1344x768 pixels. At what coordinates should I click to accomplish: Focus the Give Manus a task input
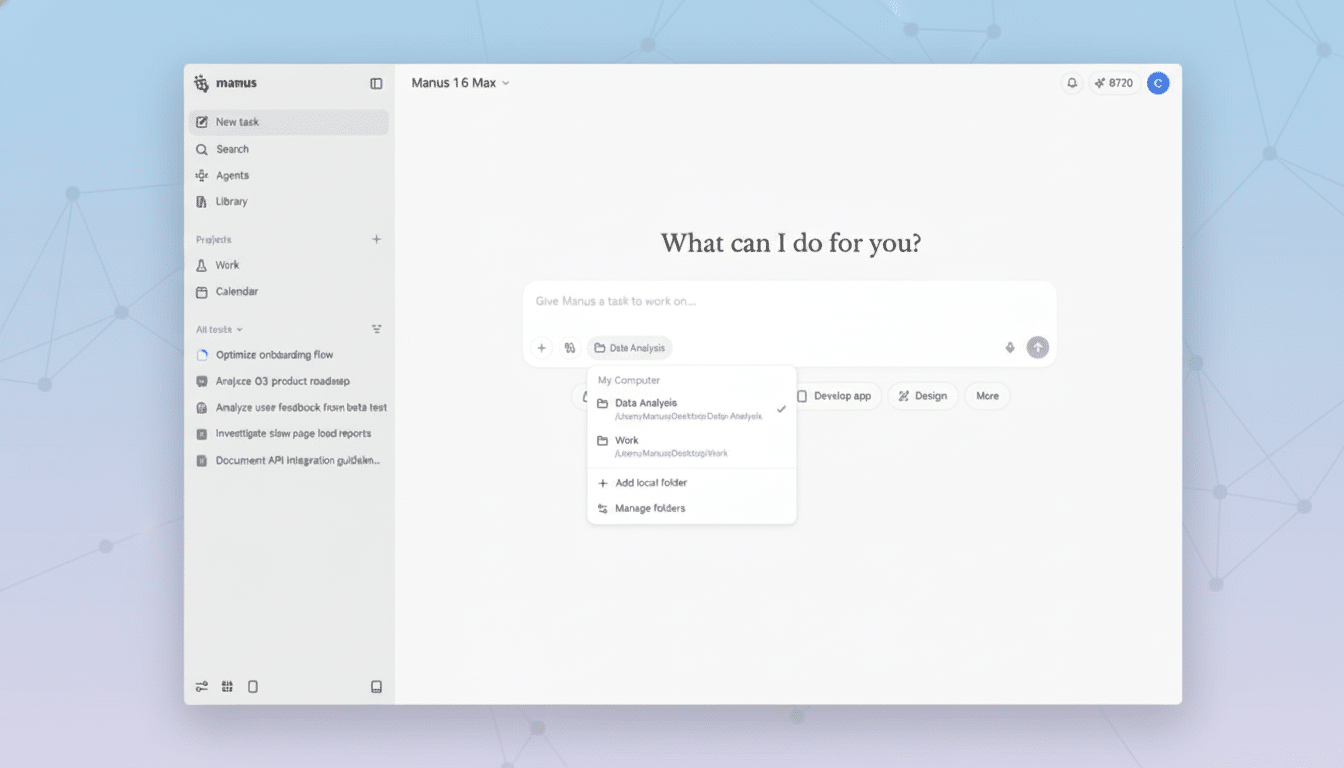click(789, 301)
